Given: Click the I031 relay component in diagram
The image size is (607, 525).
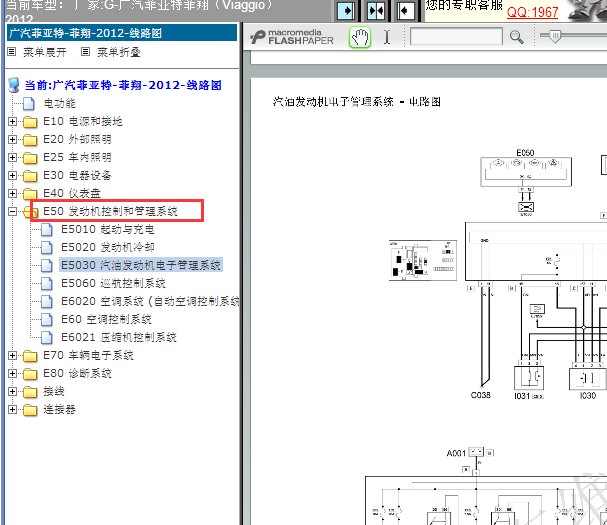Looking at the screenshot, I should click(529, 378).
